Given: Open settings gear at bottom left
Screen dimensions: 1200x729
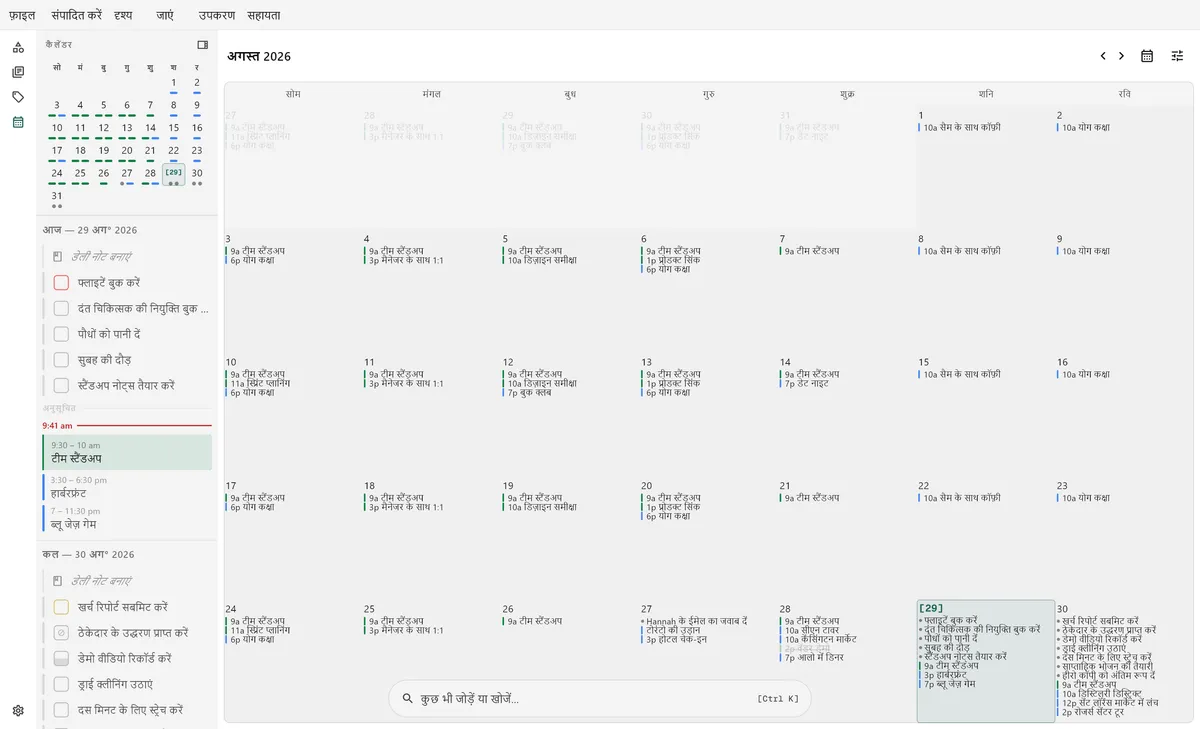Looking at the screenshot, I should click(x=18, y=710).
